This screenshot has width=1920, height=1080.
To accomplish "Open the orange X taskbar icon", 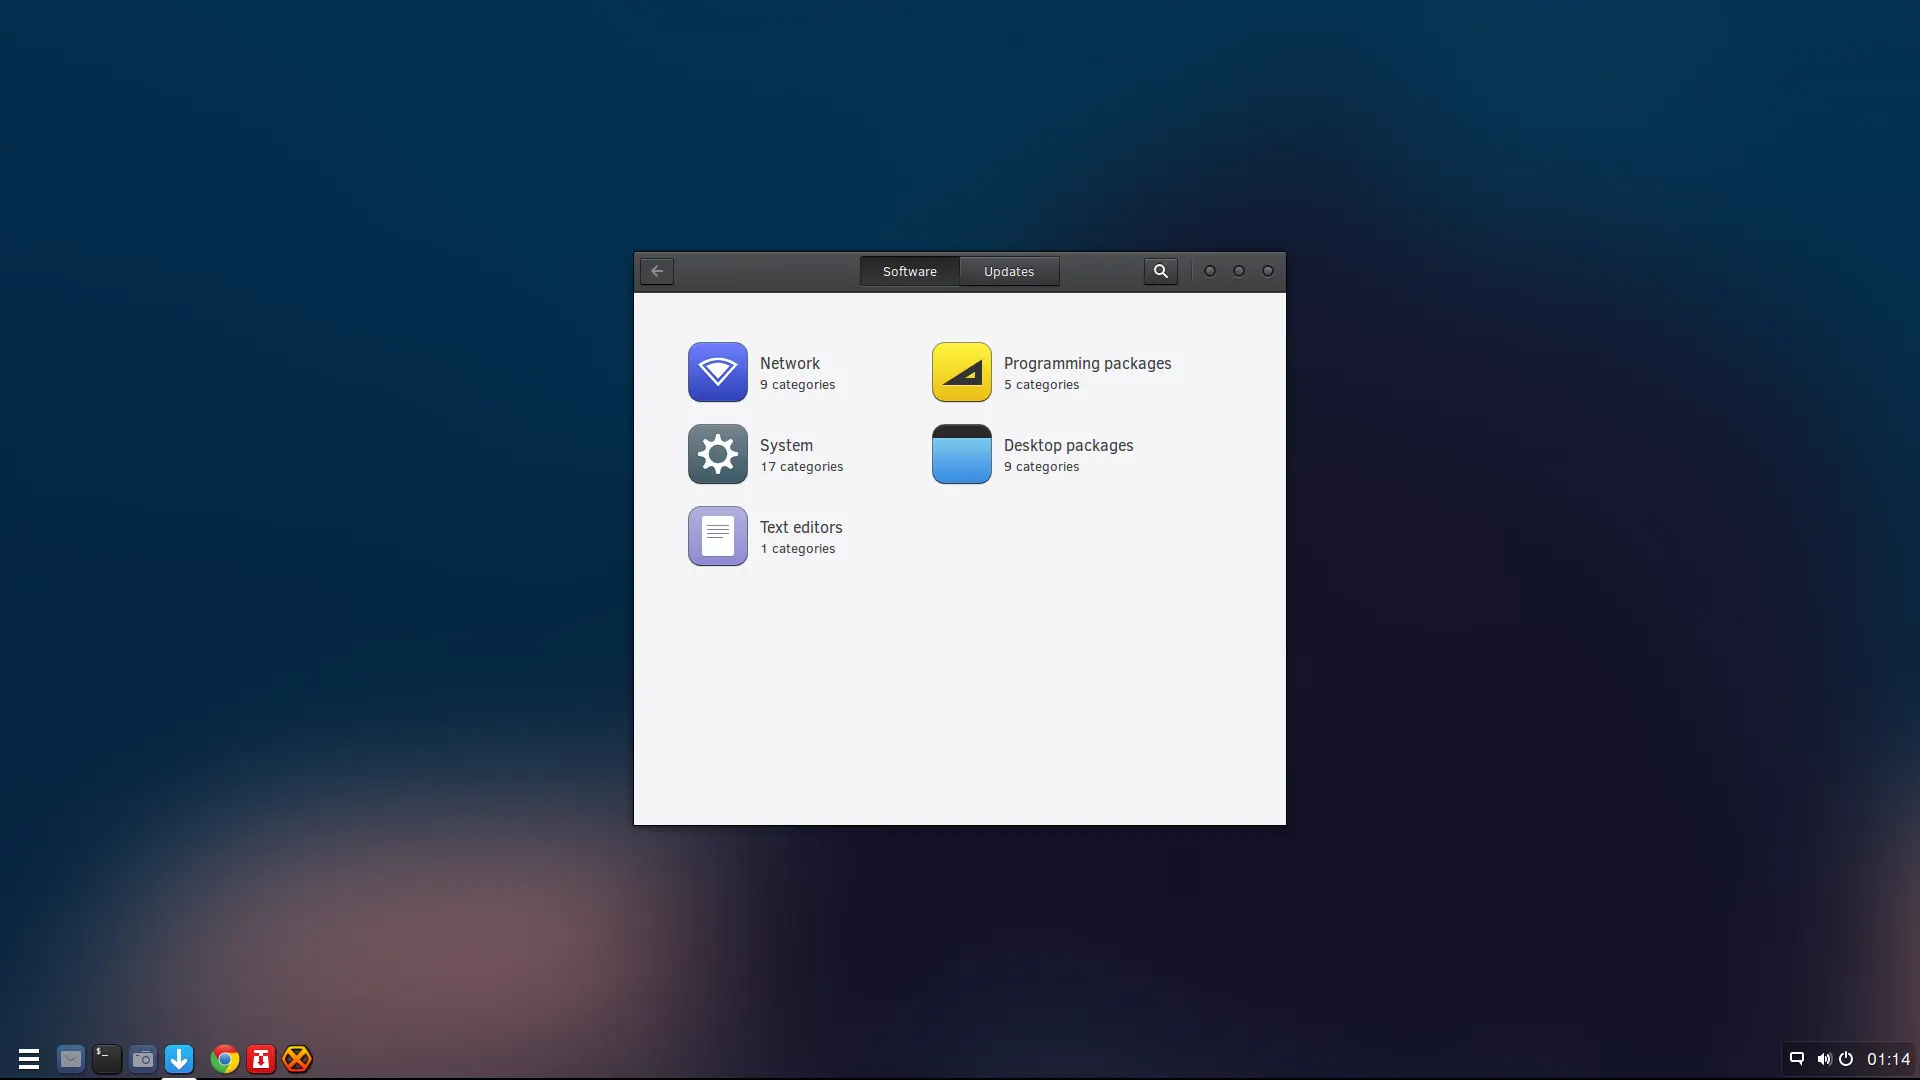I will [297, 1059].
